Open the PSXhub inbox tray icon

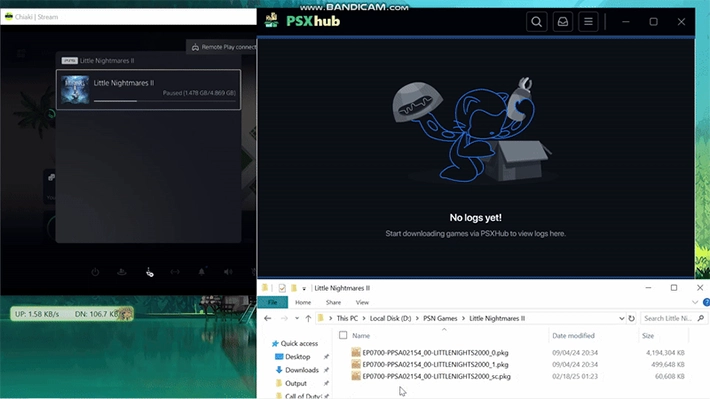tap(562, 22)
